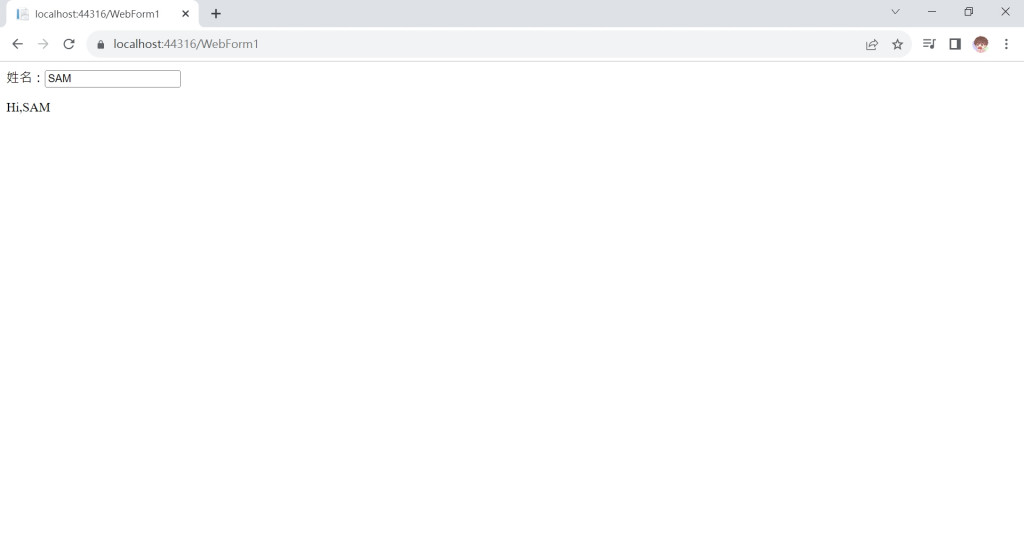Toggle the browser side panel
1024x544 pixels.
tap(955, 44)
